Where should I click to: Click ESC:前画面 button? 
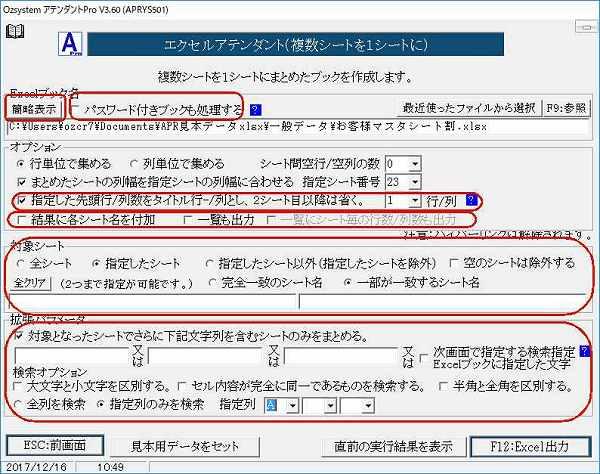point(55,445)
